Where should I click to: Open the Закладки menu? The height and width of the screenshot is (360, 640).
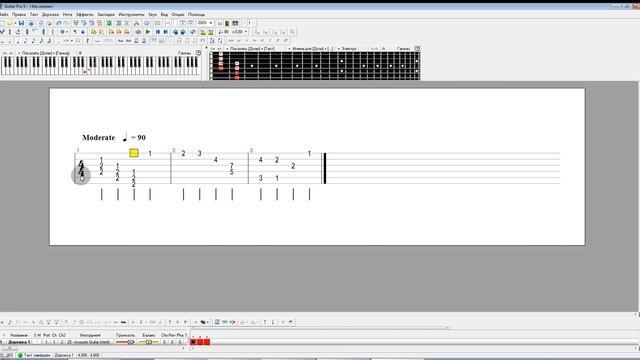(106, 14)
